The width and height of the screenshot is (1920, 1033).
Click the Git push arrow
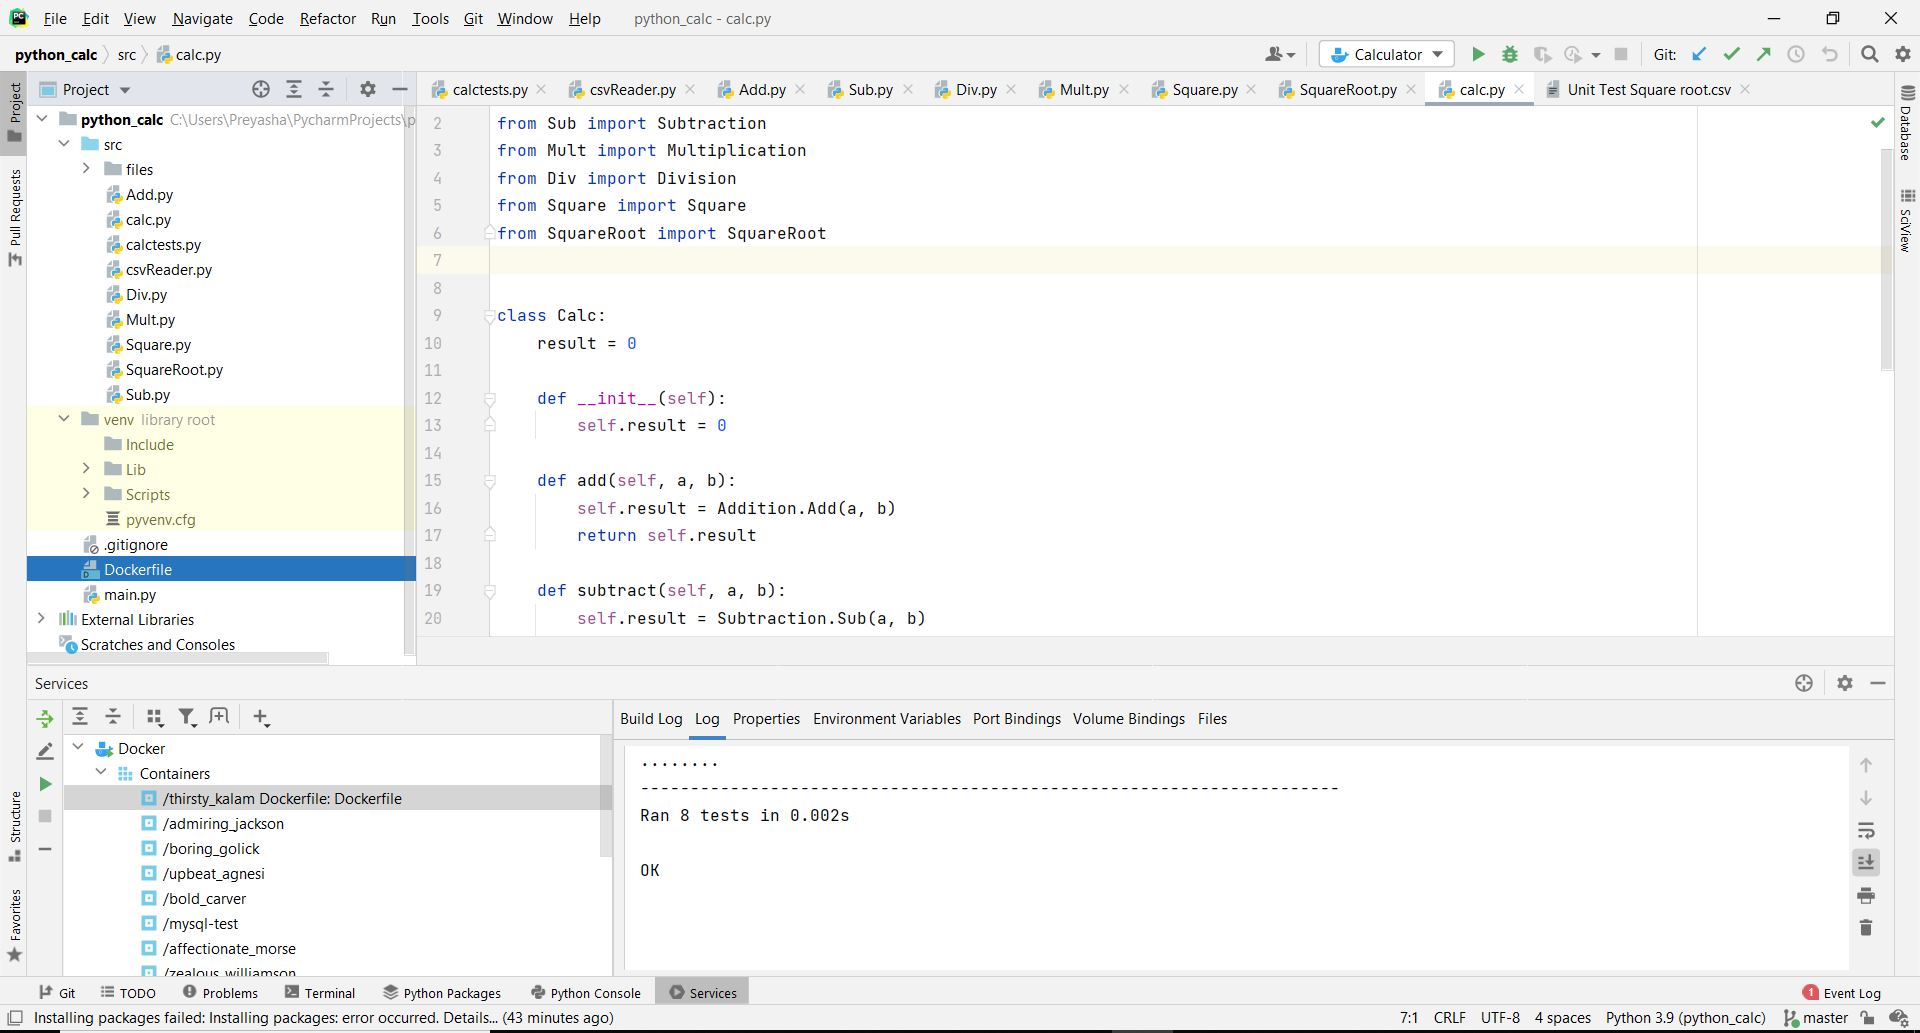[x=1764, y=54]
